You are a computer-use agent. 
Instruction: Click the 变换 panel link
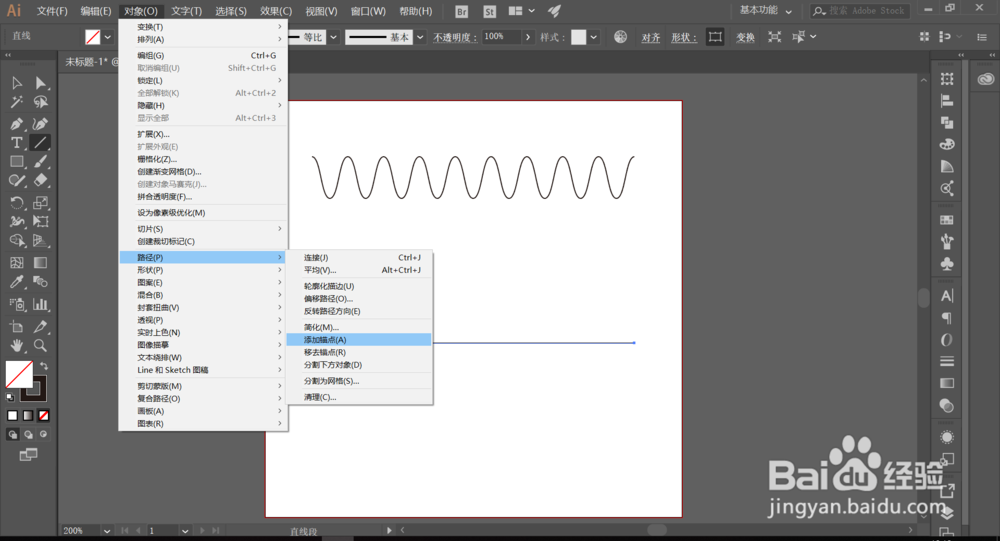(x=745, y=38)
